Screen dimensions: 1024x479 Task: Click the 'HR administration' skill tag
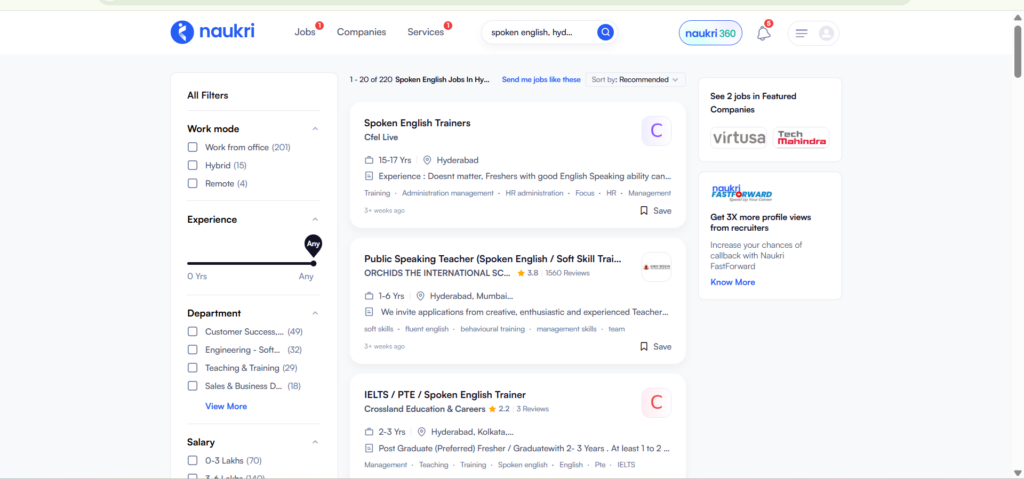point(534,193)
